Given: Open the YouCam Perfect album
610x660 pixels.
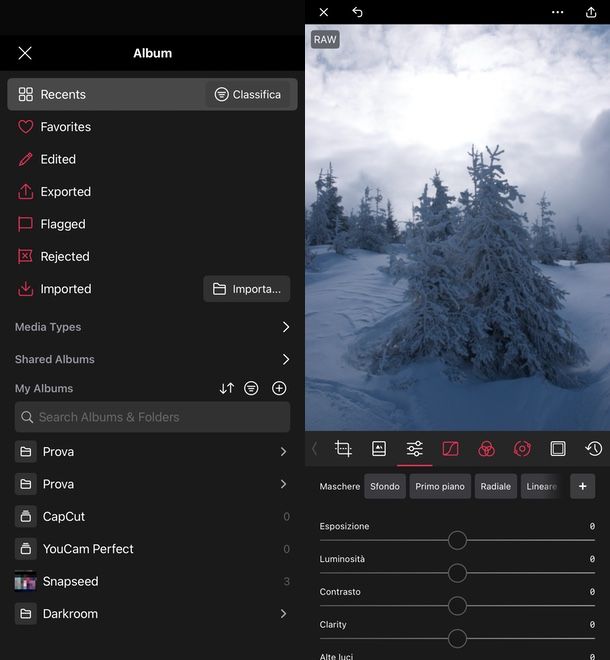Looking at the screenshot, I should pos(152,549).
